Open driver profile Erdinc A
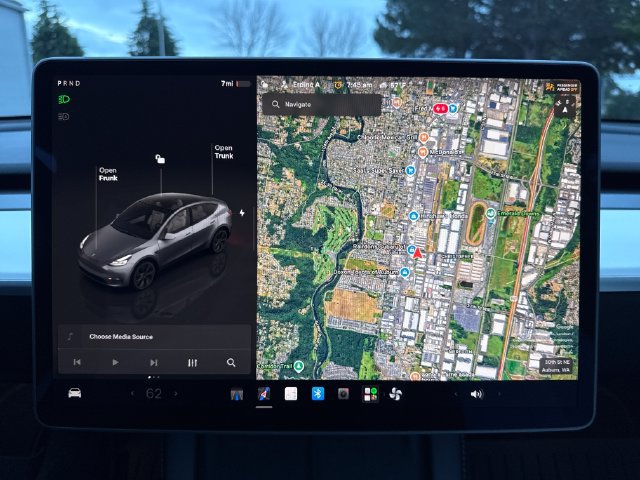 click(x=301, y=84)
